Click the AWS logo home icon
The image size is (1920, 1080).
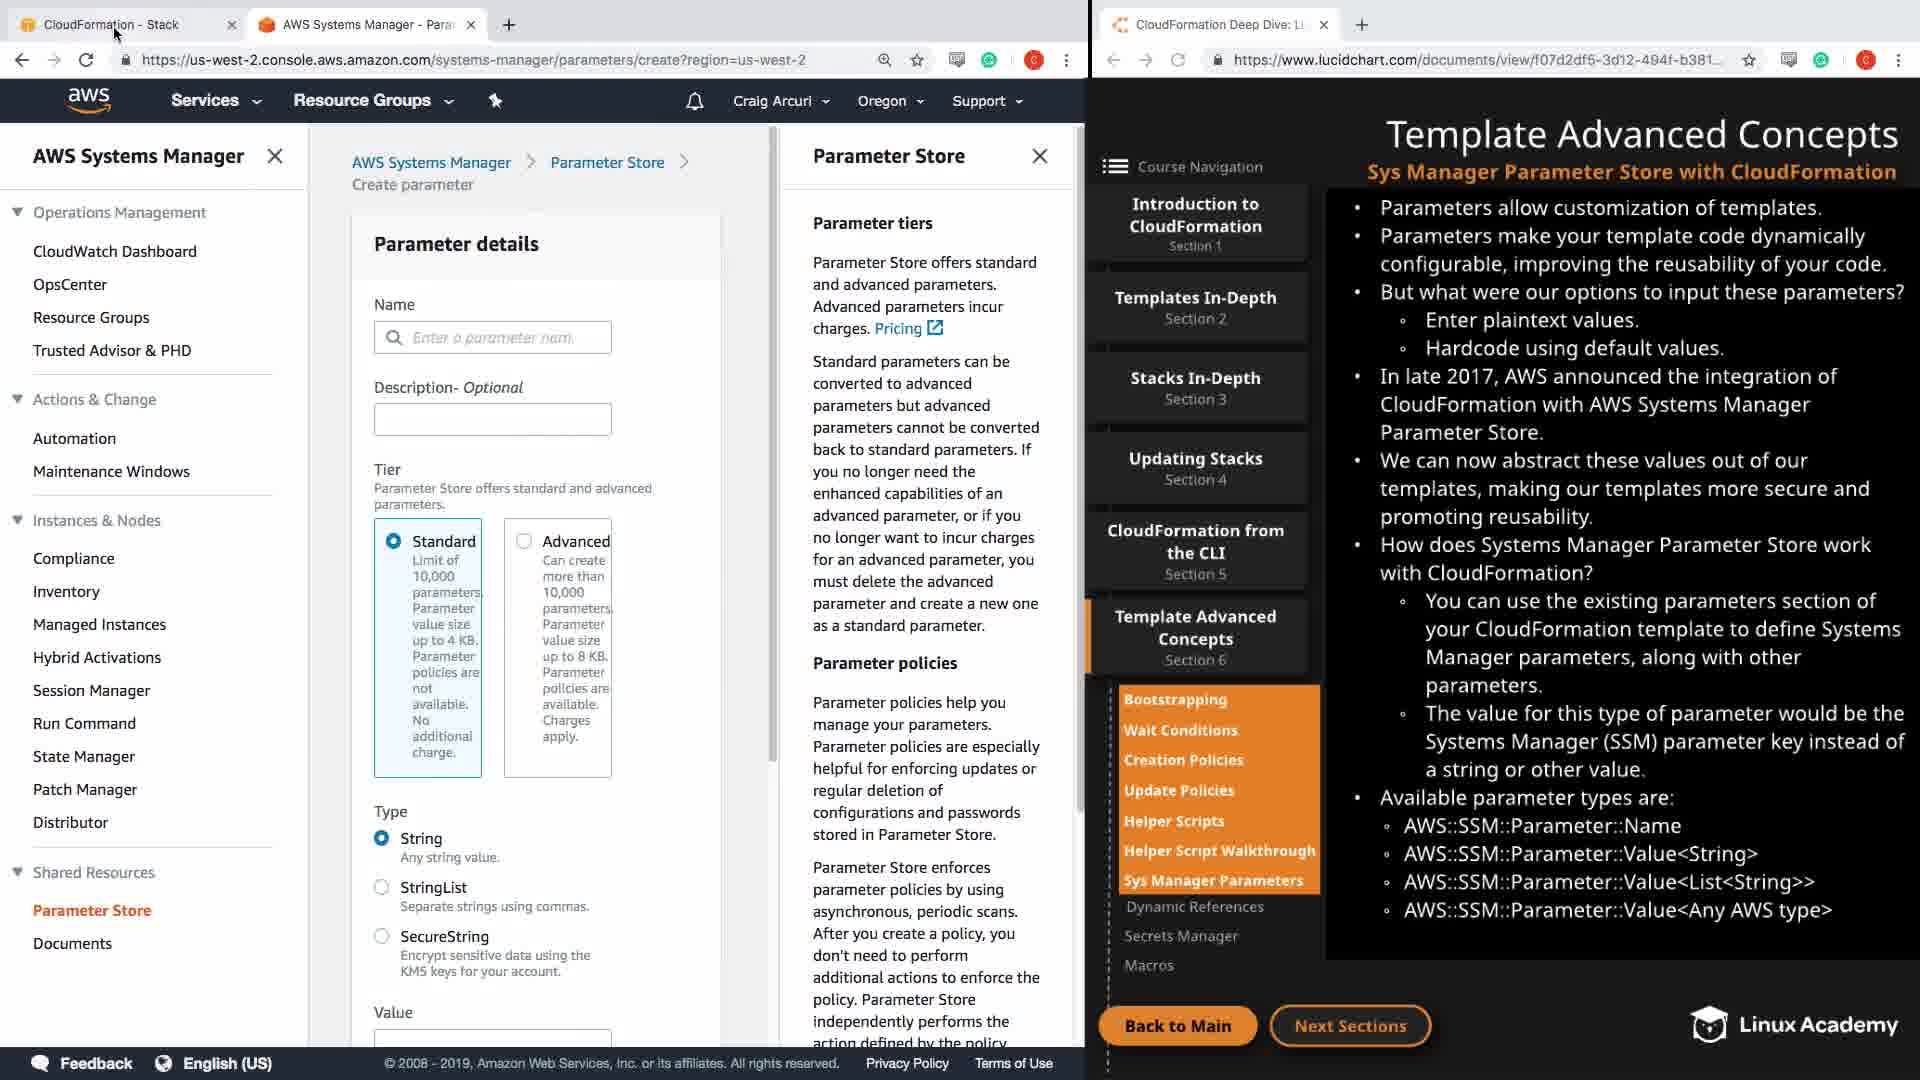[x=89, y=100]
